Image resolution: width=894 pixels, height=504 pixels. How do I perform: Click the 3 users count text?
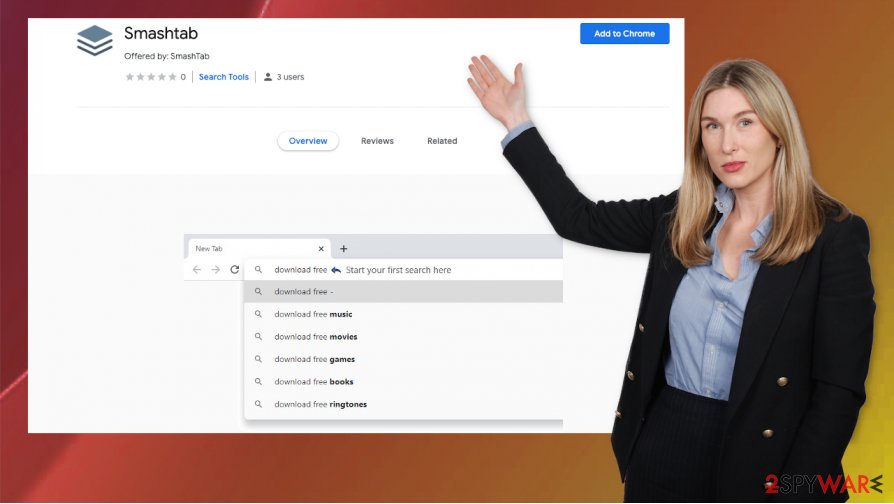click(x=290, y=77)
